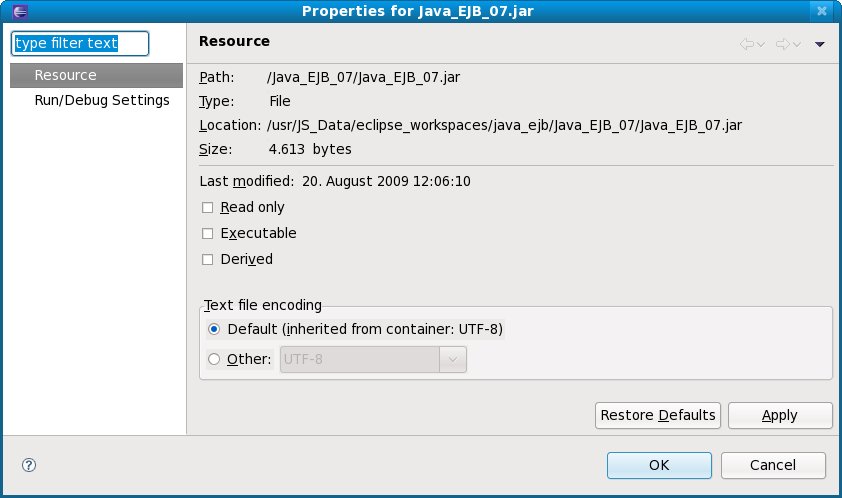Confirm with the OK button
The height and width of the screenshot is (498, 842).
pos(659,465)
